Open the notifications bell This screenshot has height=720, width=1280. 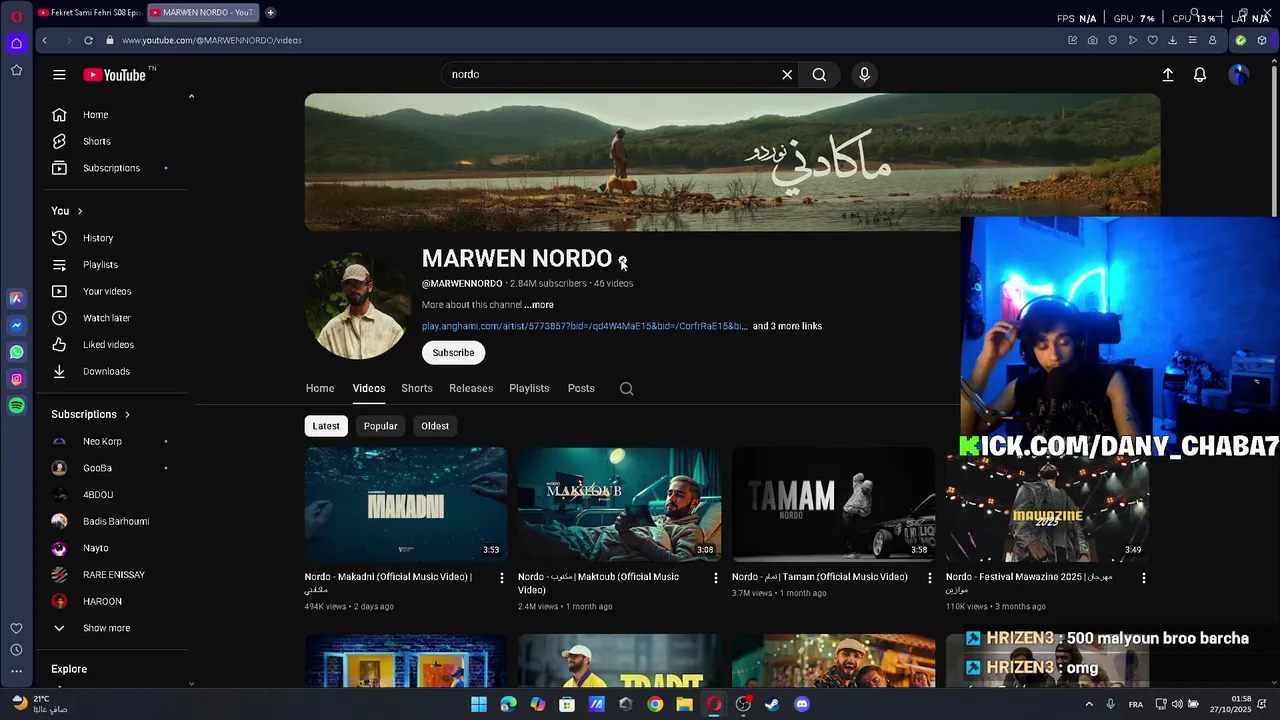pos(1200,75)
